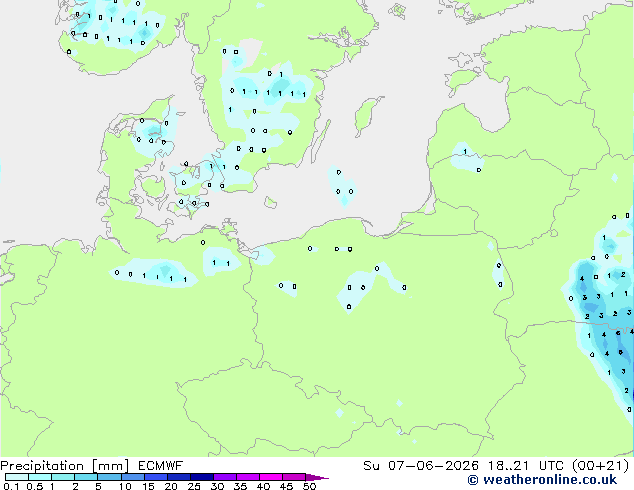Click the above-50 arrow tip of legend

pos(317,477)
